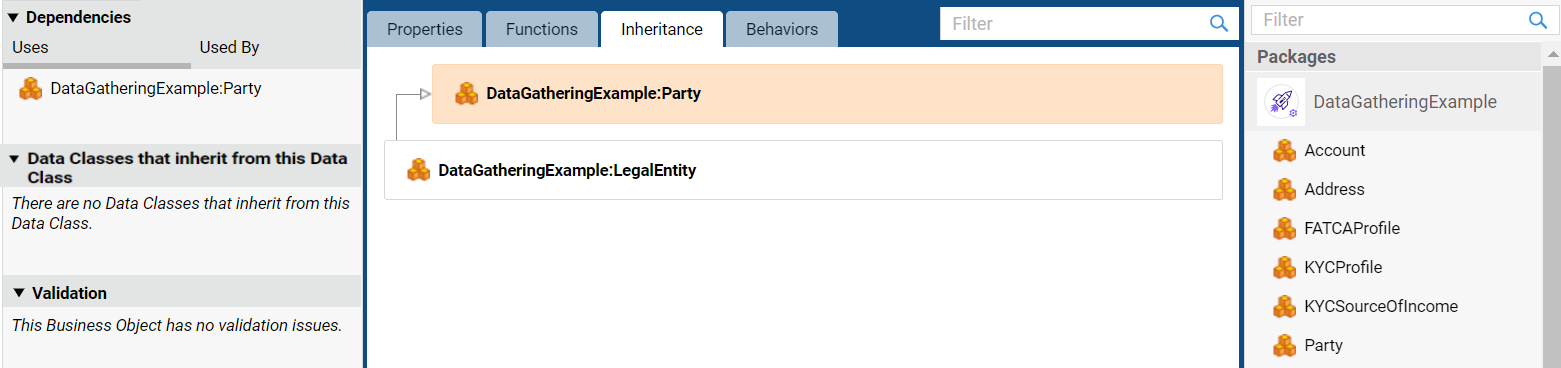Click the search magnifier in Packages filter
This screenshot has width=1561, height=368.
[x=1537, y=20]
